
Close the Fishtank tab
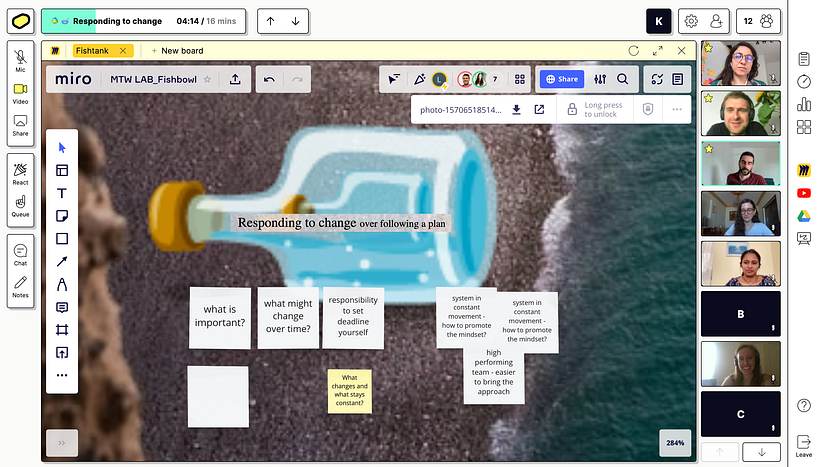point(123,51)
